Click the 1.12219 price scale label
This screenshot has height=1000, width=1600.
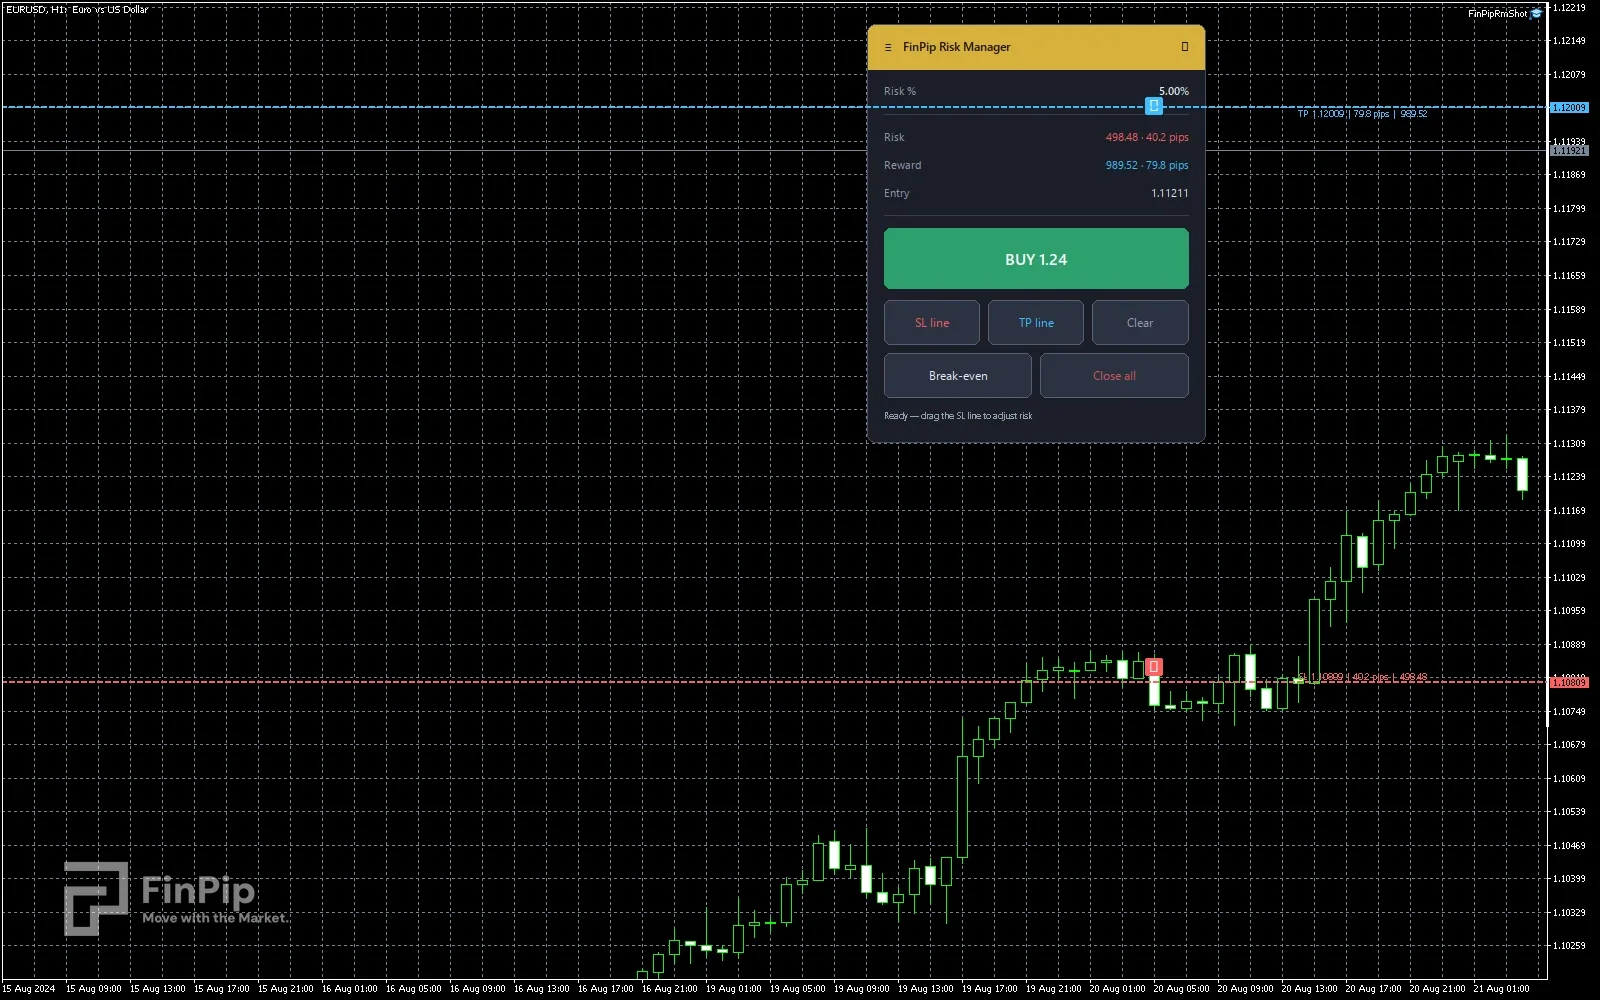click(x=1569, y=7)
